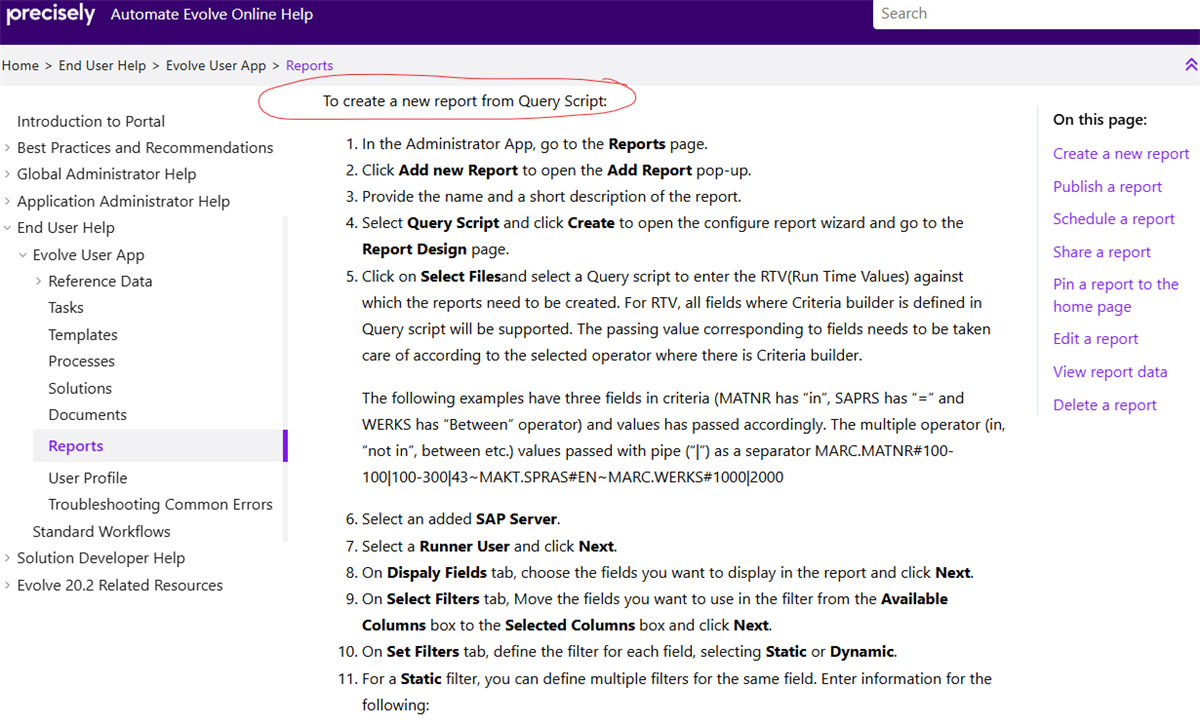
Task: Click the 'Automate Evolve Online Help' title
Action: click(x=212, y=14)
